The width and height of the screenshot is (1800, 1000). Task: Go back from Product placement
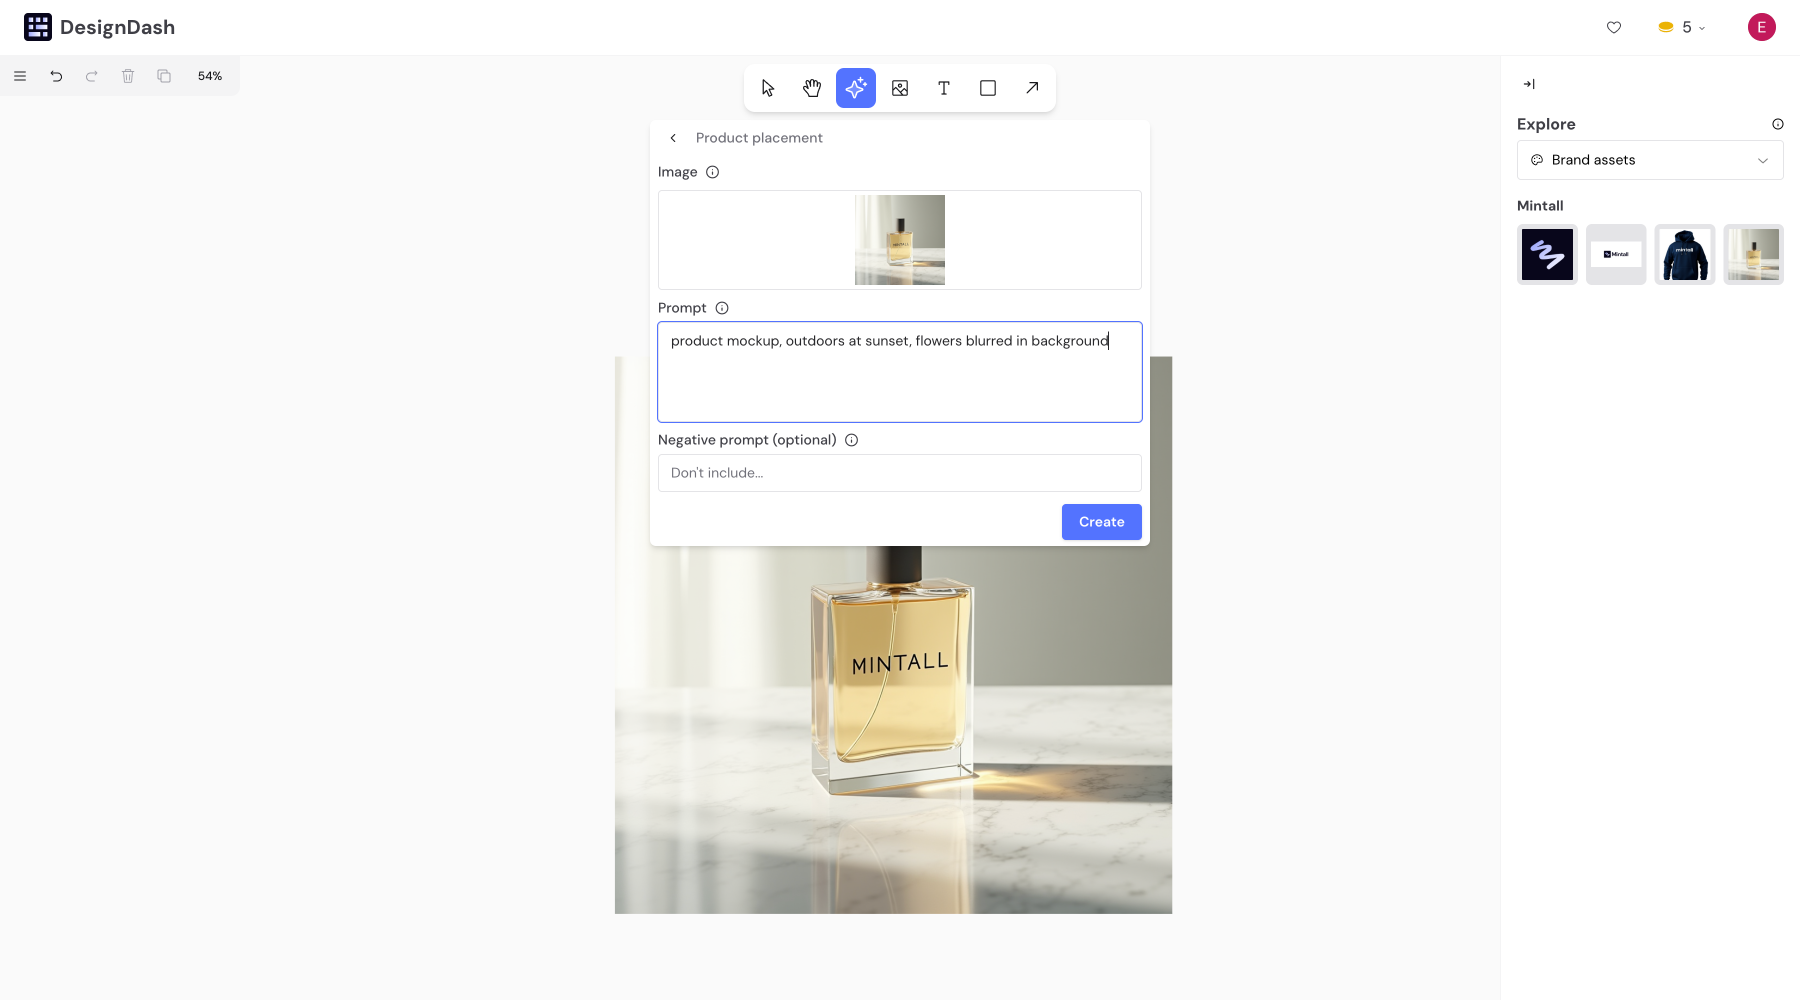click(673, 138)
